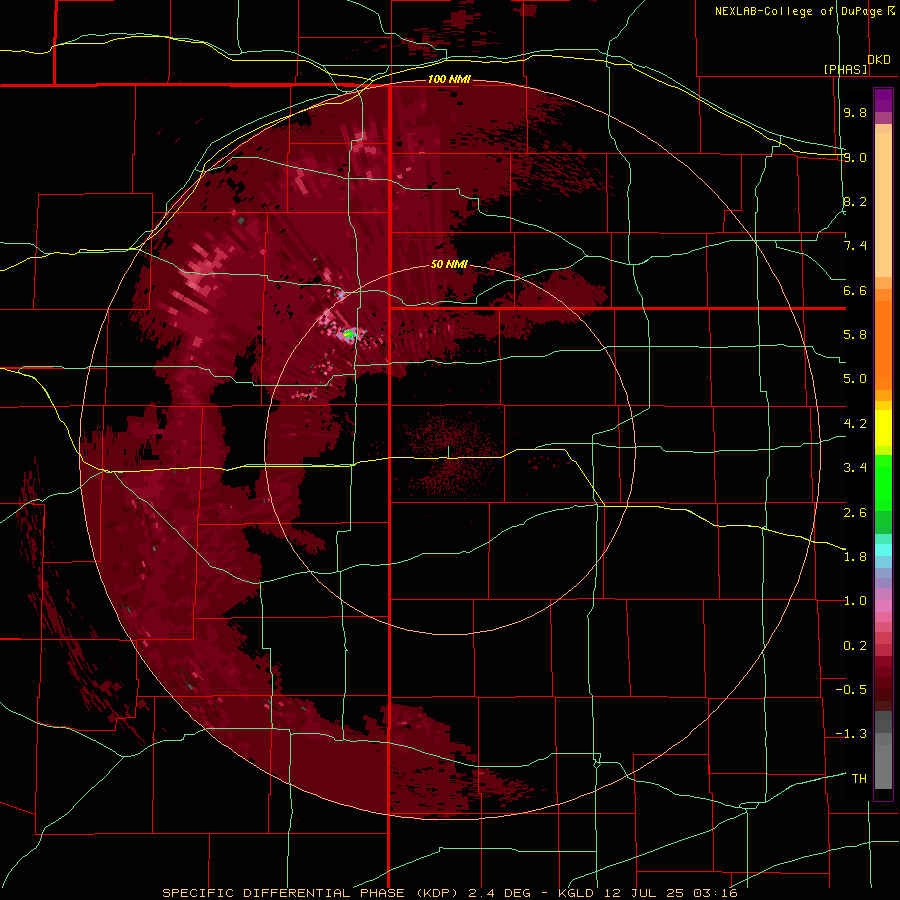The height and width of the screenshot is (900, 900).
Task: Click the 9.0 scale value
Action: (855, 157)
